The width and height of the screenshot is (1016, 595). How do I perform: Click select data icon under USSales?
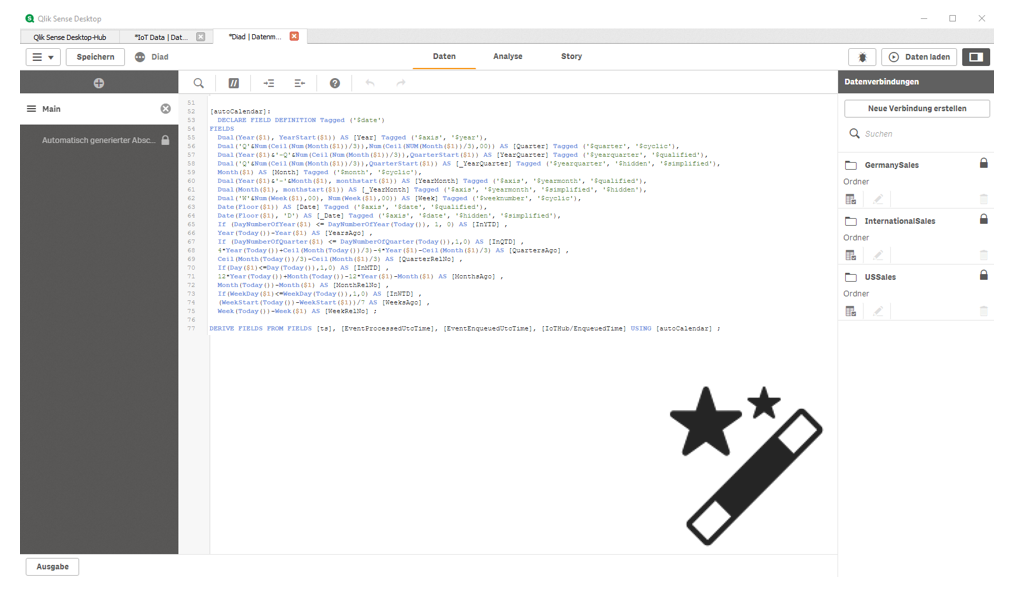(851, 311)
